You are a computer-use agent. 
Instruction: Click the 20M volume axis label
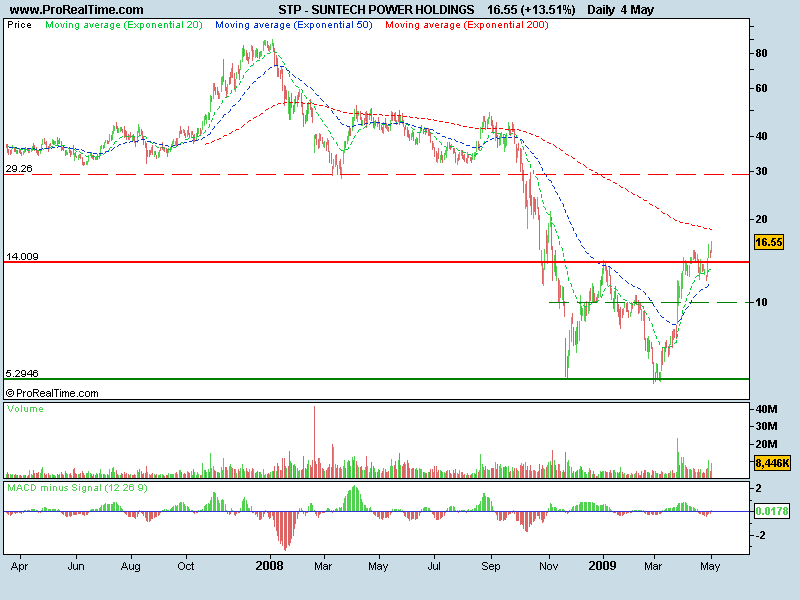[x=766, y=444]
